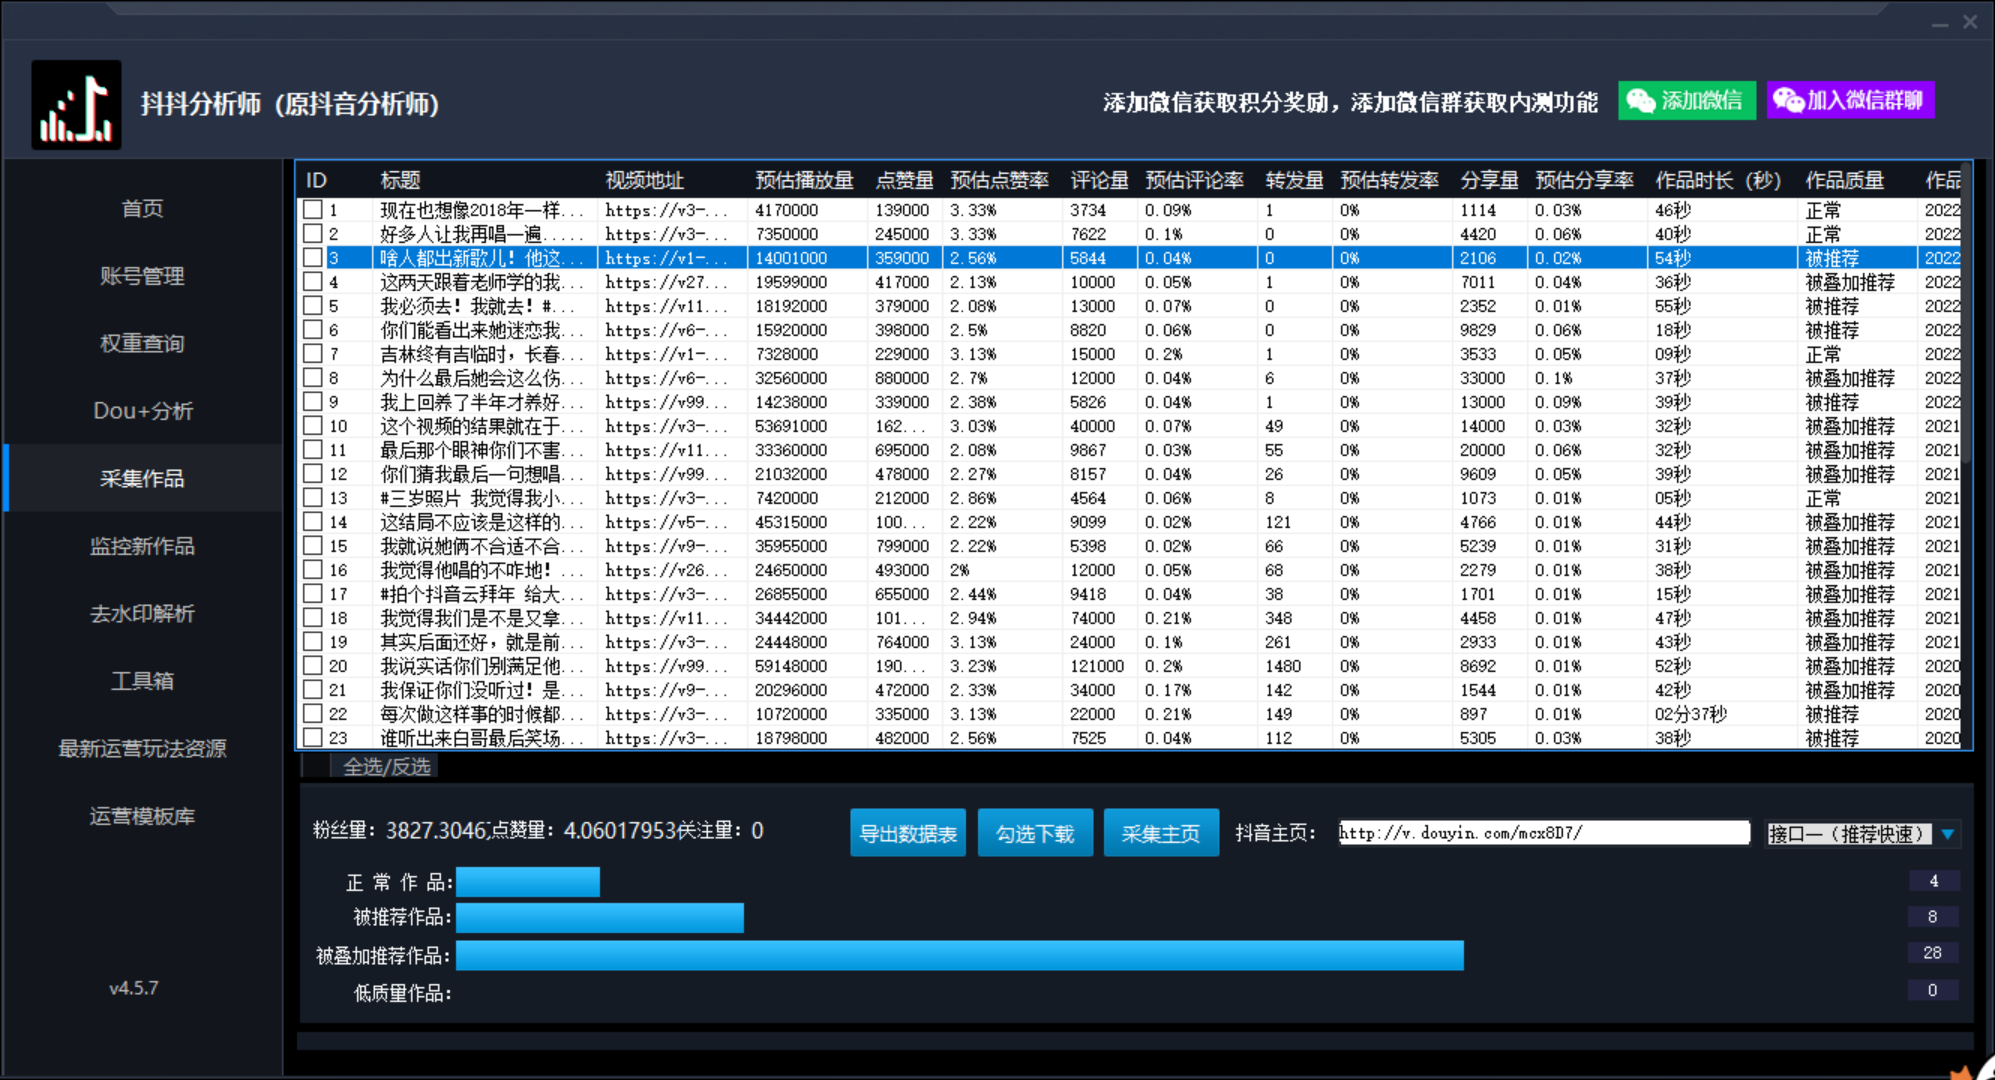This screenshot has height=1080, width=1995.
Task: Close the application window
Action: click(1970, 22)
